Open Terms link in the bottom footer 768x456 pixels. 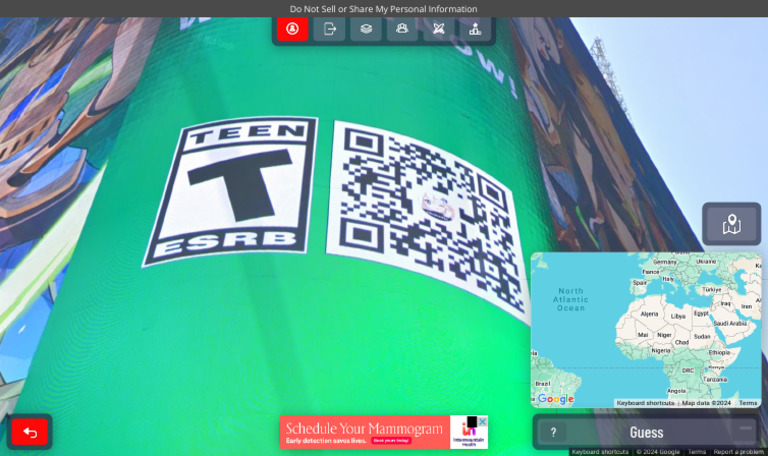[696, 452]
